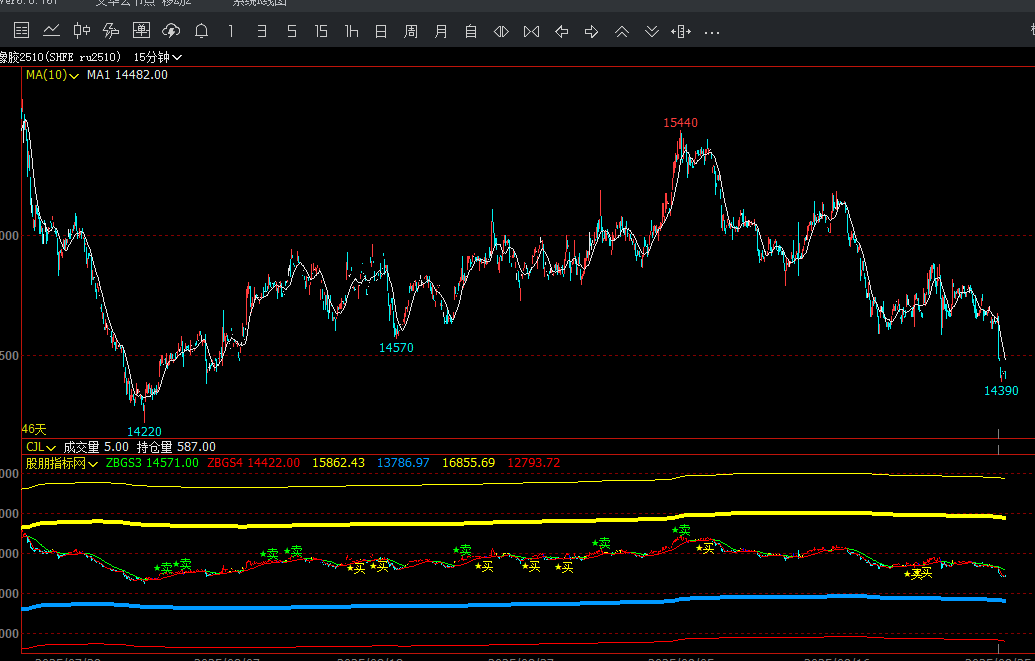Open the quote list view icon

coord(21,32)
